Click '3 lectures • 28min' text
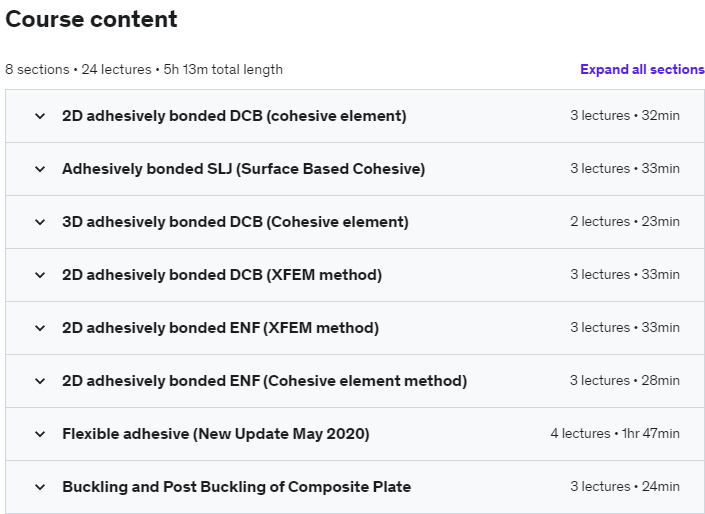Viewport: 705px width, 514px height. pyautogui.click(x=625, y=380)
